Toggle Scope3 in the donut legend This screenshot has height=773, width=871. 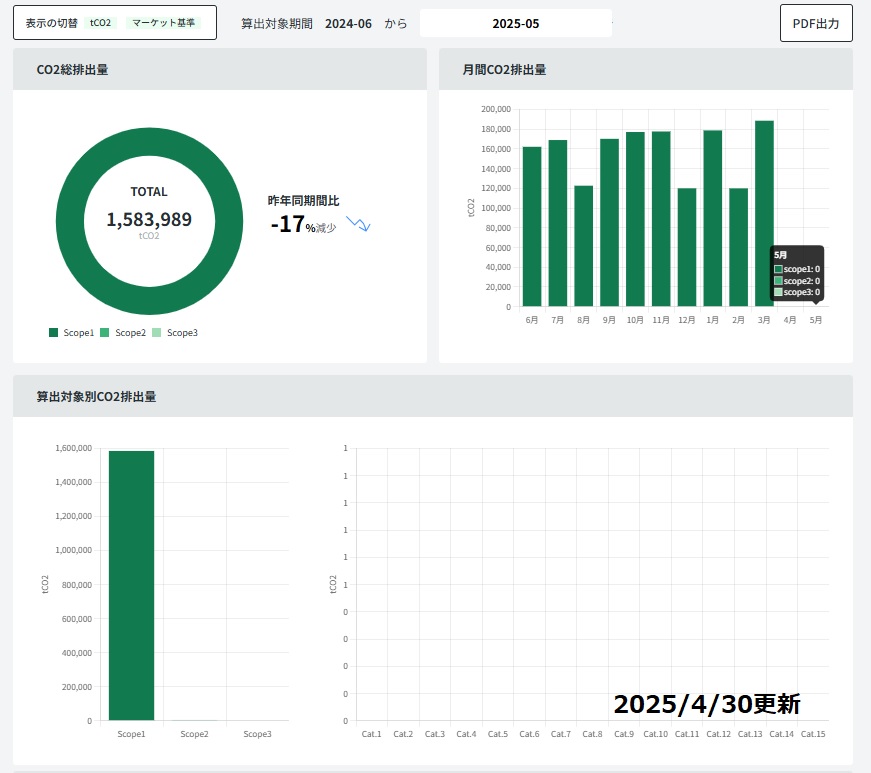[x=175, y=333]
